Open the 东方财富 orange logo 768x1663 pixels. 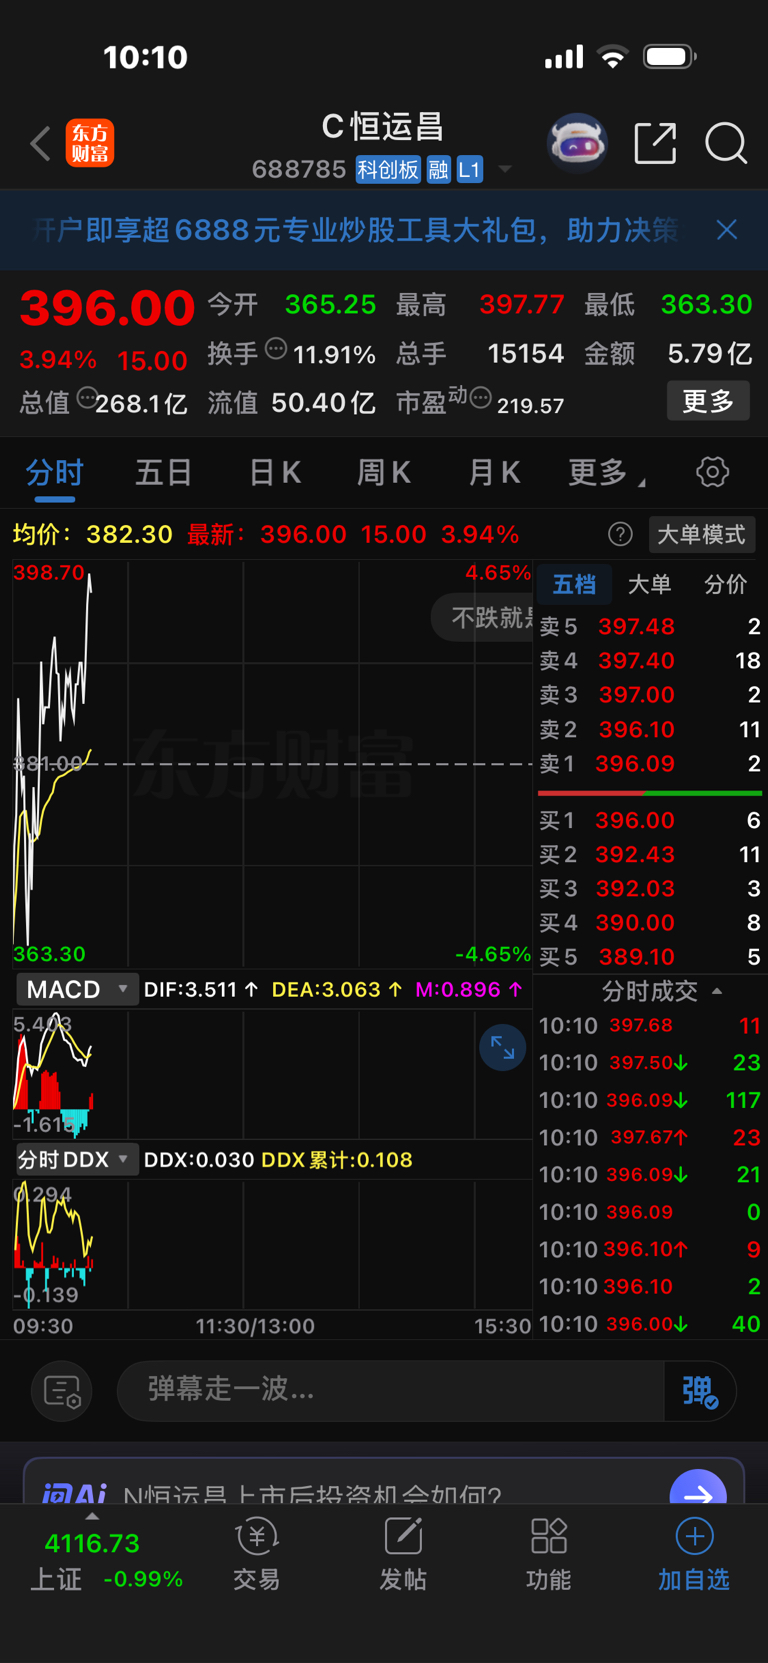coord(90,143)
